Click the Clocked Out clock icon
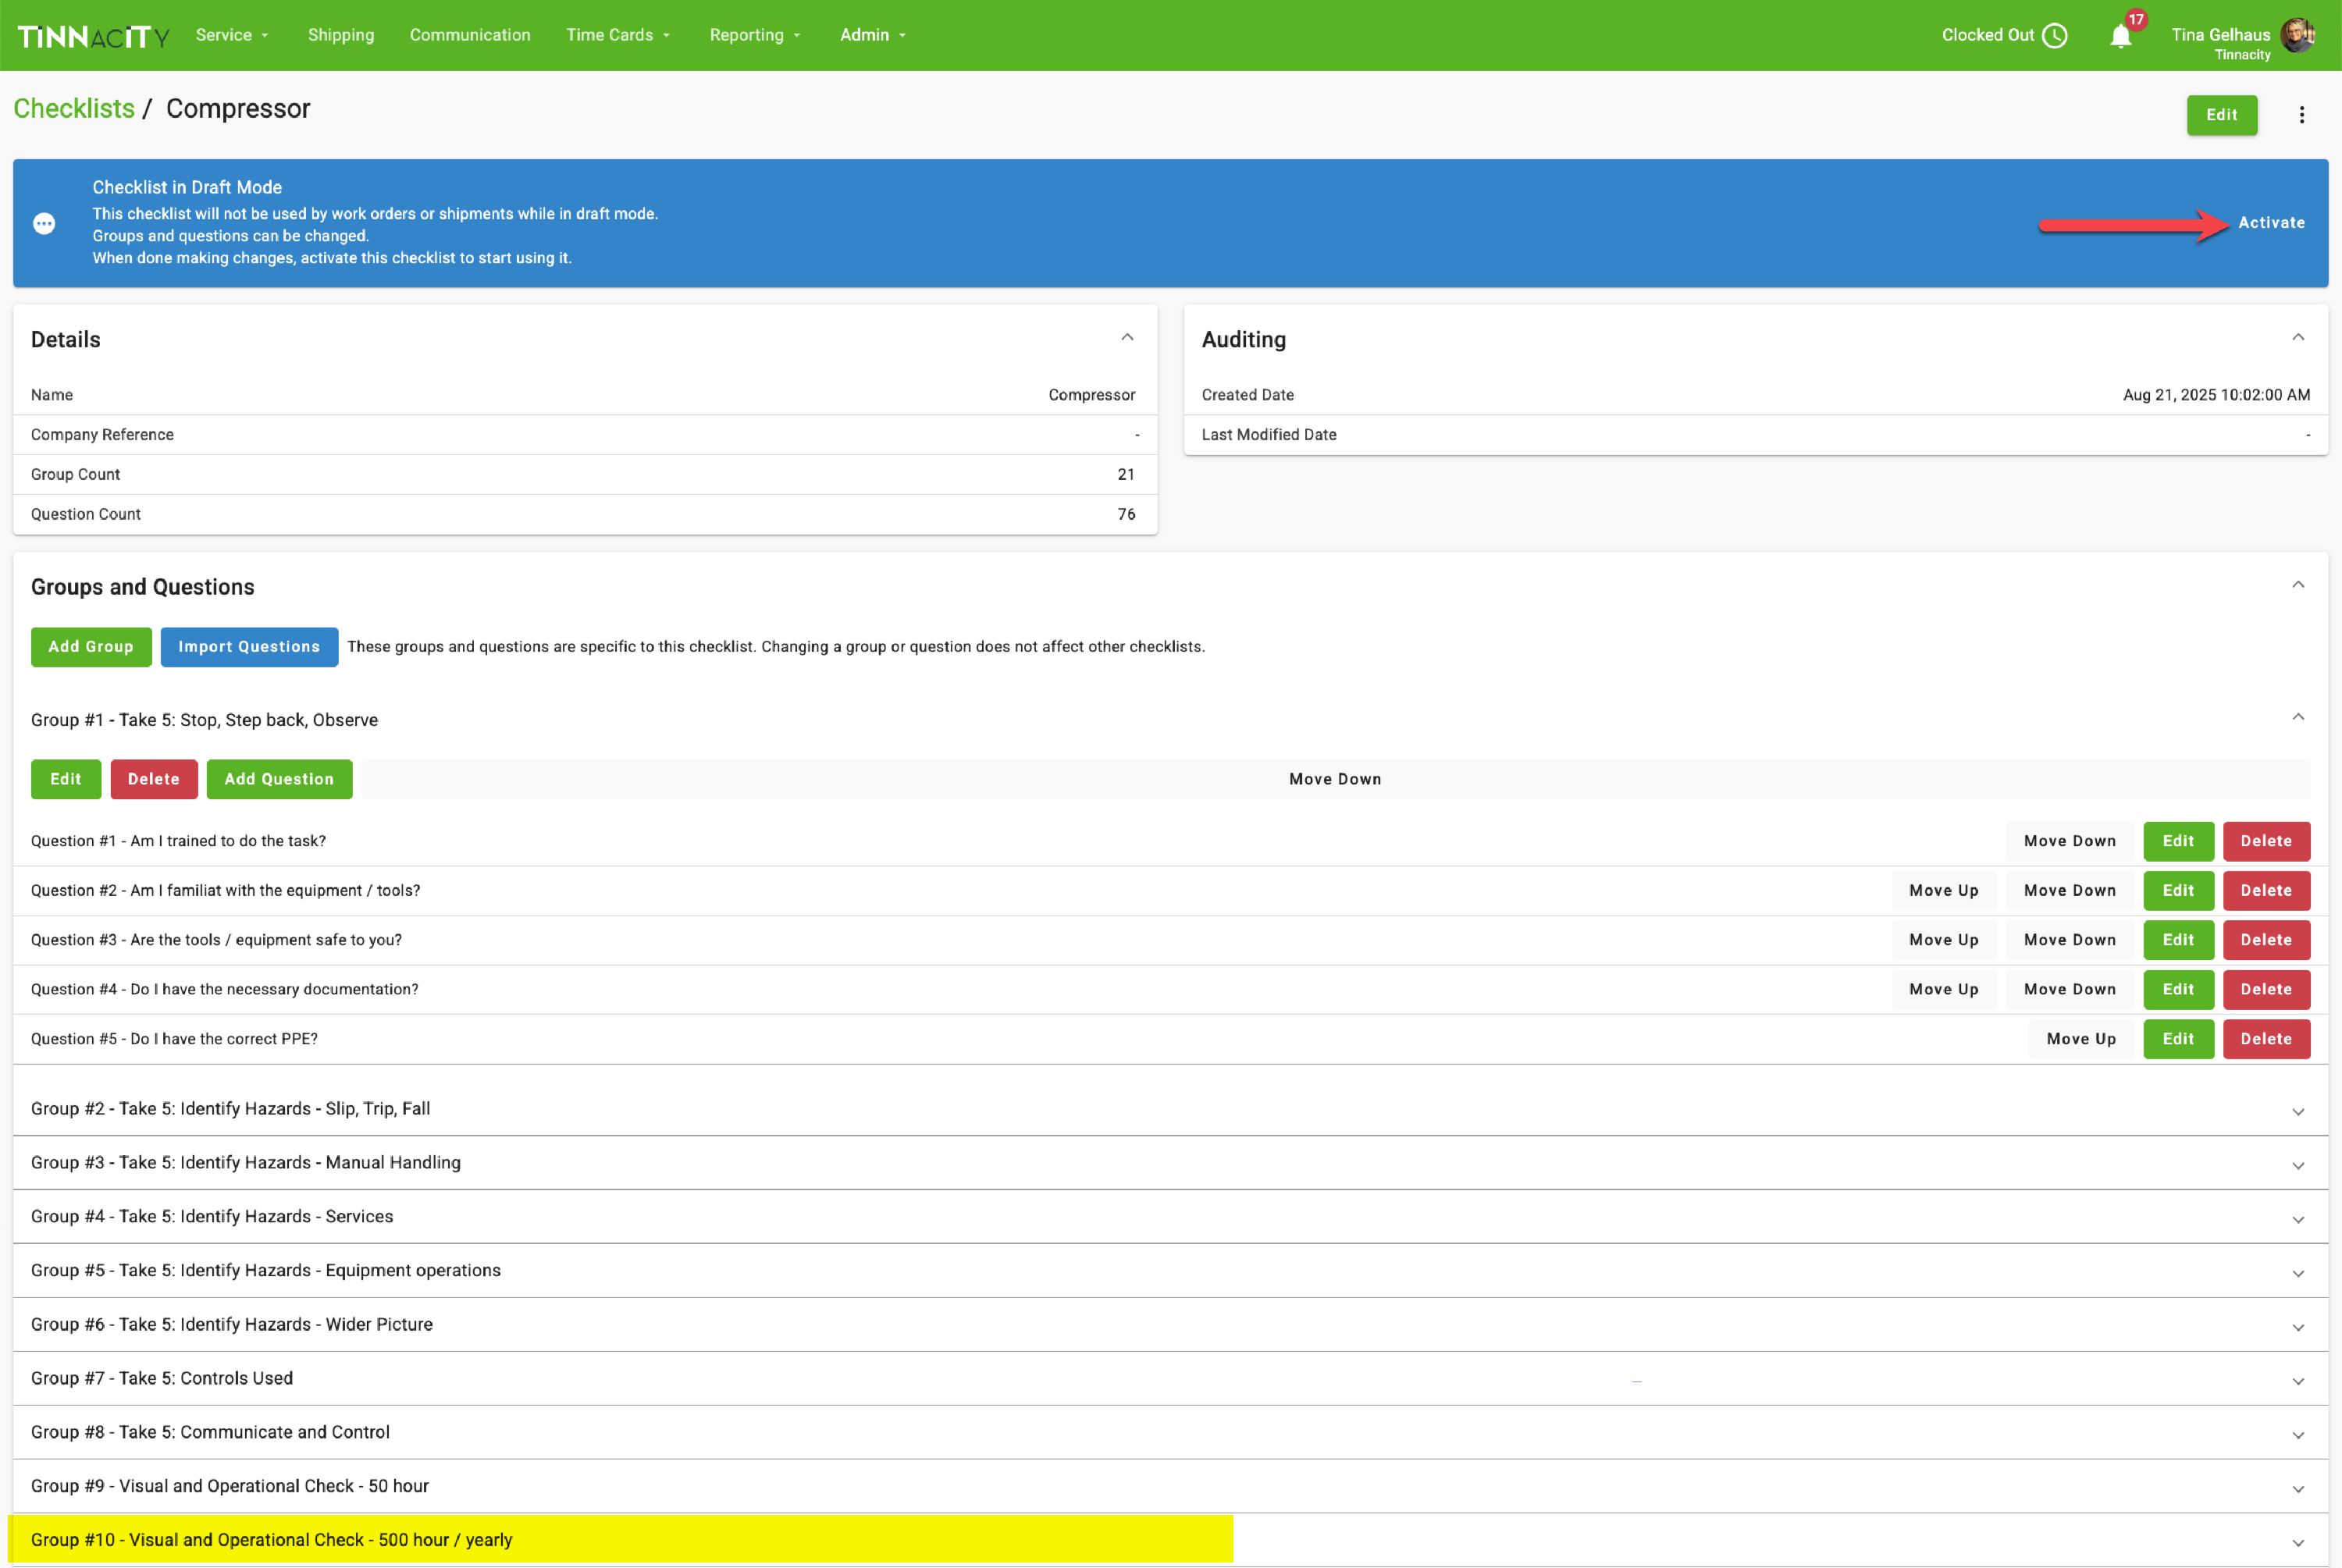Screen dimensions: 2342x1568 pos(2055,36)
